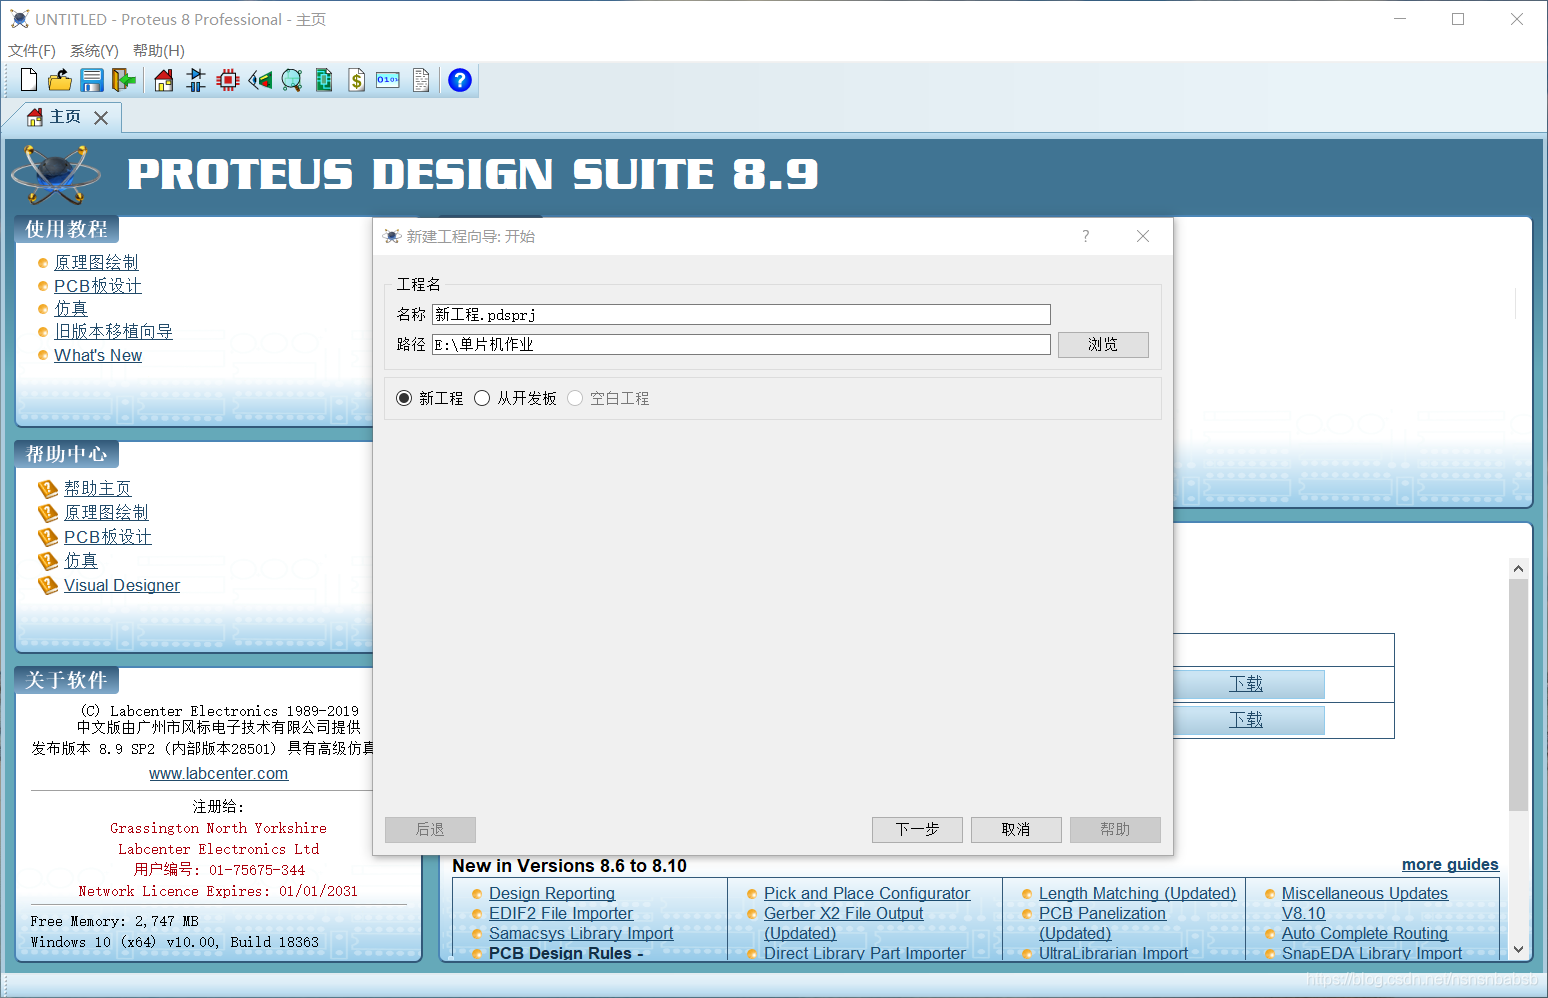Click the upper 下载 download button

1246,684
